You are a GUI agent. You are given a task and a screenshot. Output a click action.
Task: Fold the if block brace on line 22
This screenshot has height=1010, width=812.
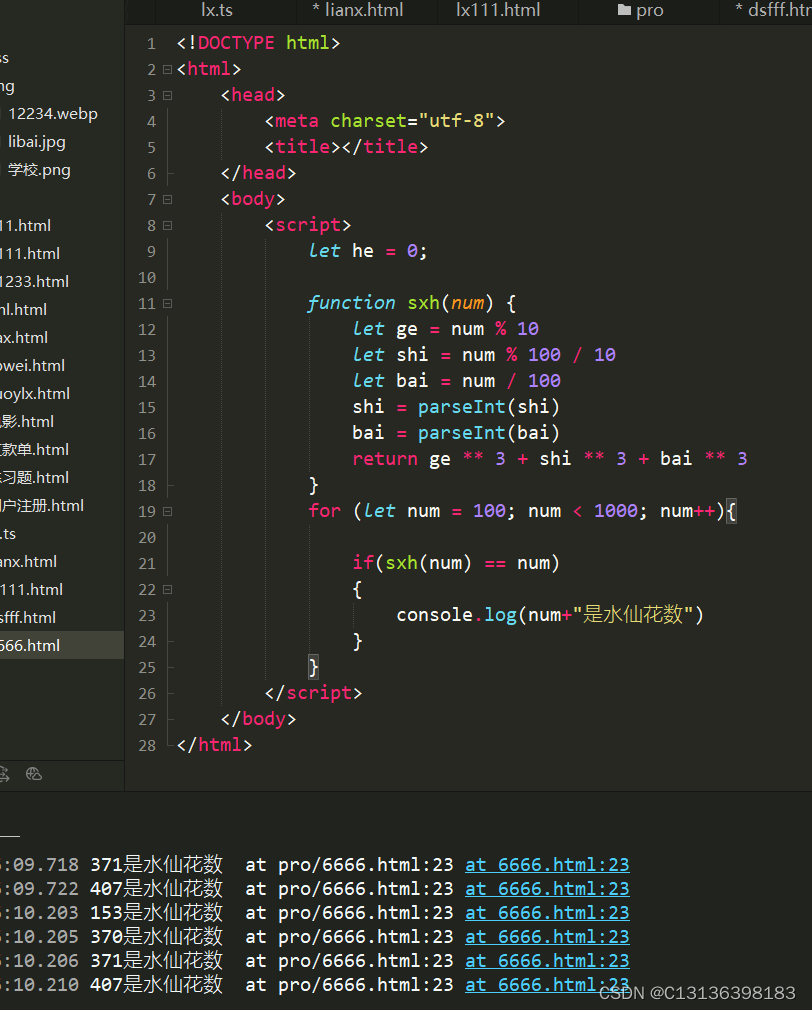tap(167, 589)
